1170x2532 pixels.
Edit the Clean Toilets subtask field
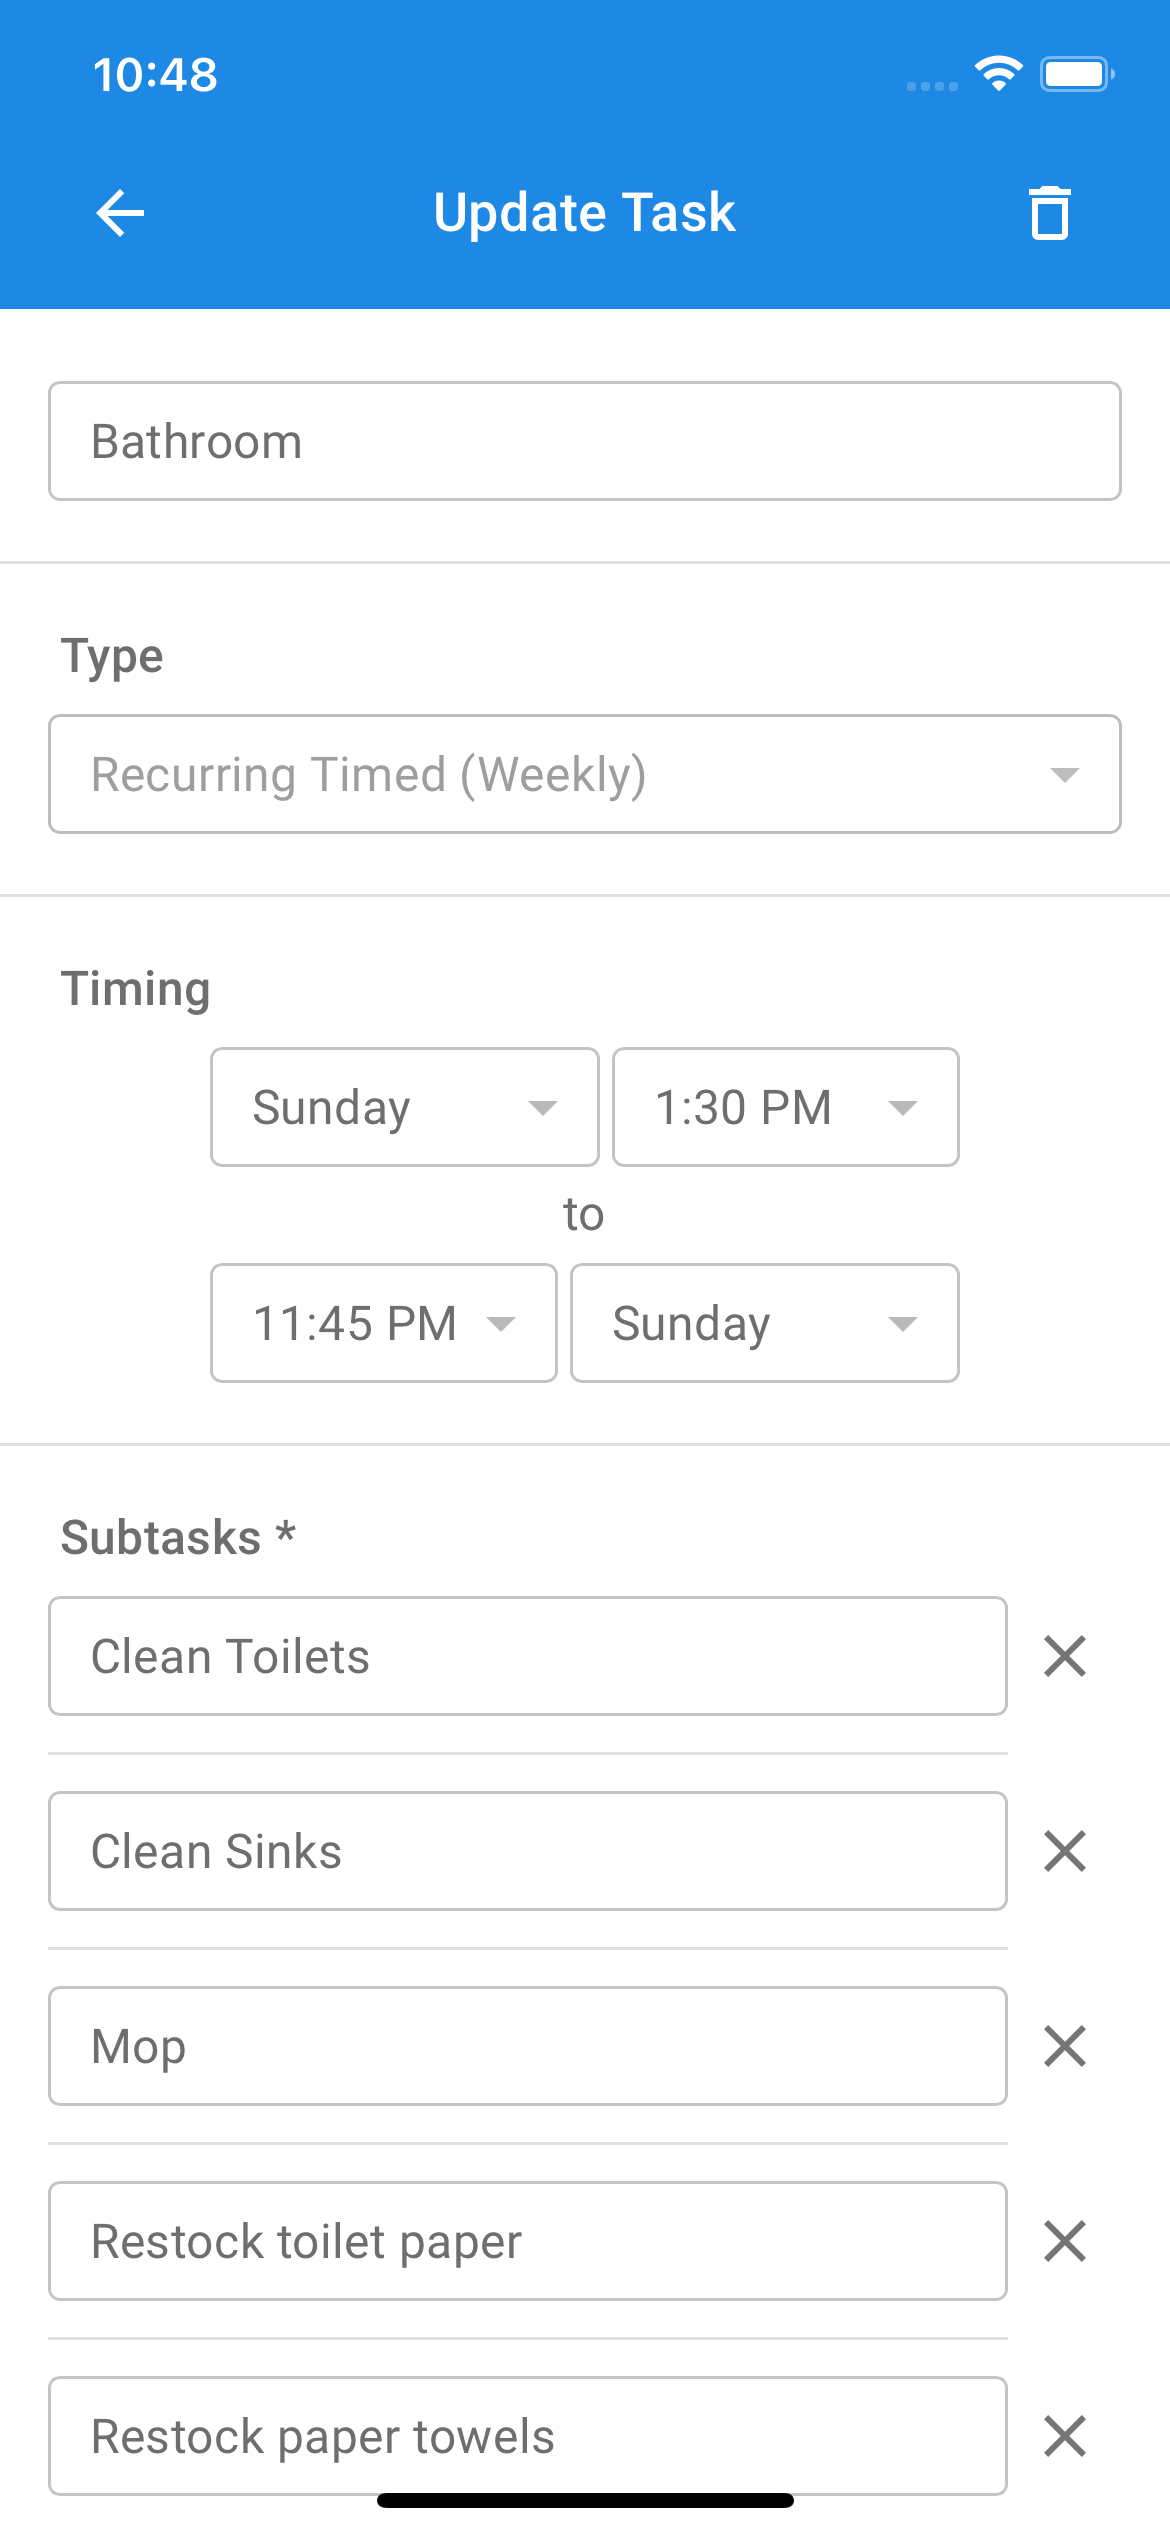[527, 1656]
